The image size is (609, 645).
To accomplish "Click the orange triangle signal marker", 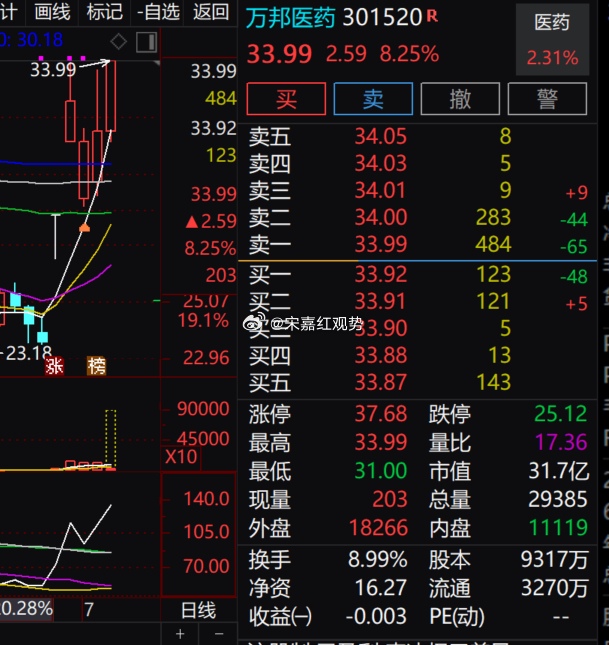I will 84,227.
